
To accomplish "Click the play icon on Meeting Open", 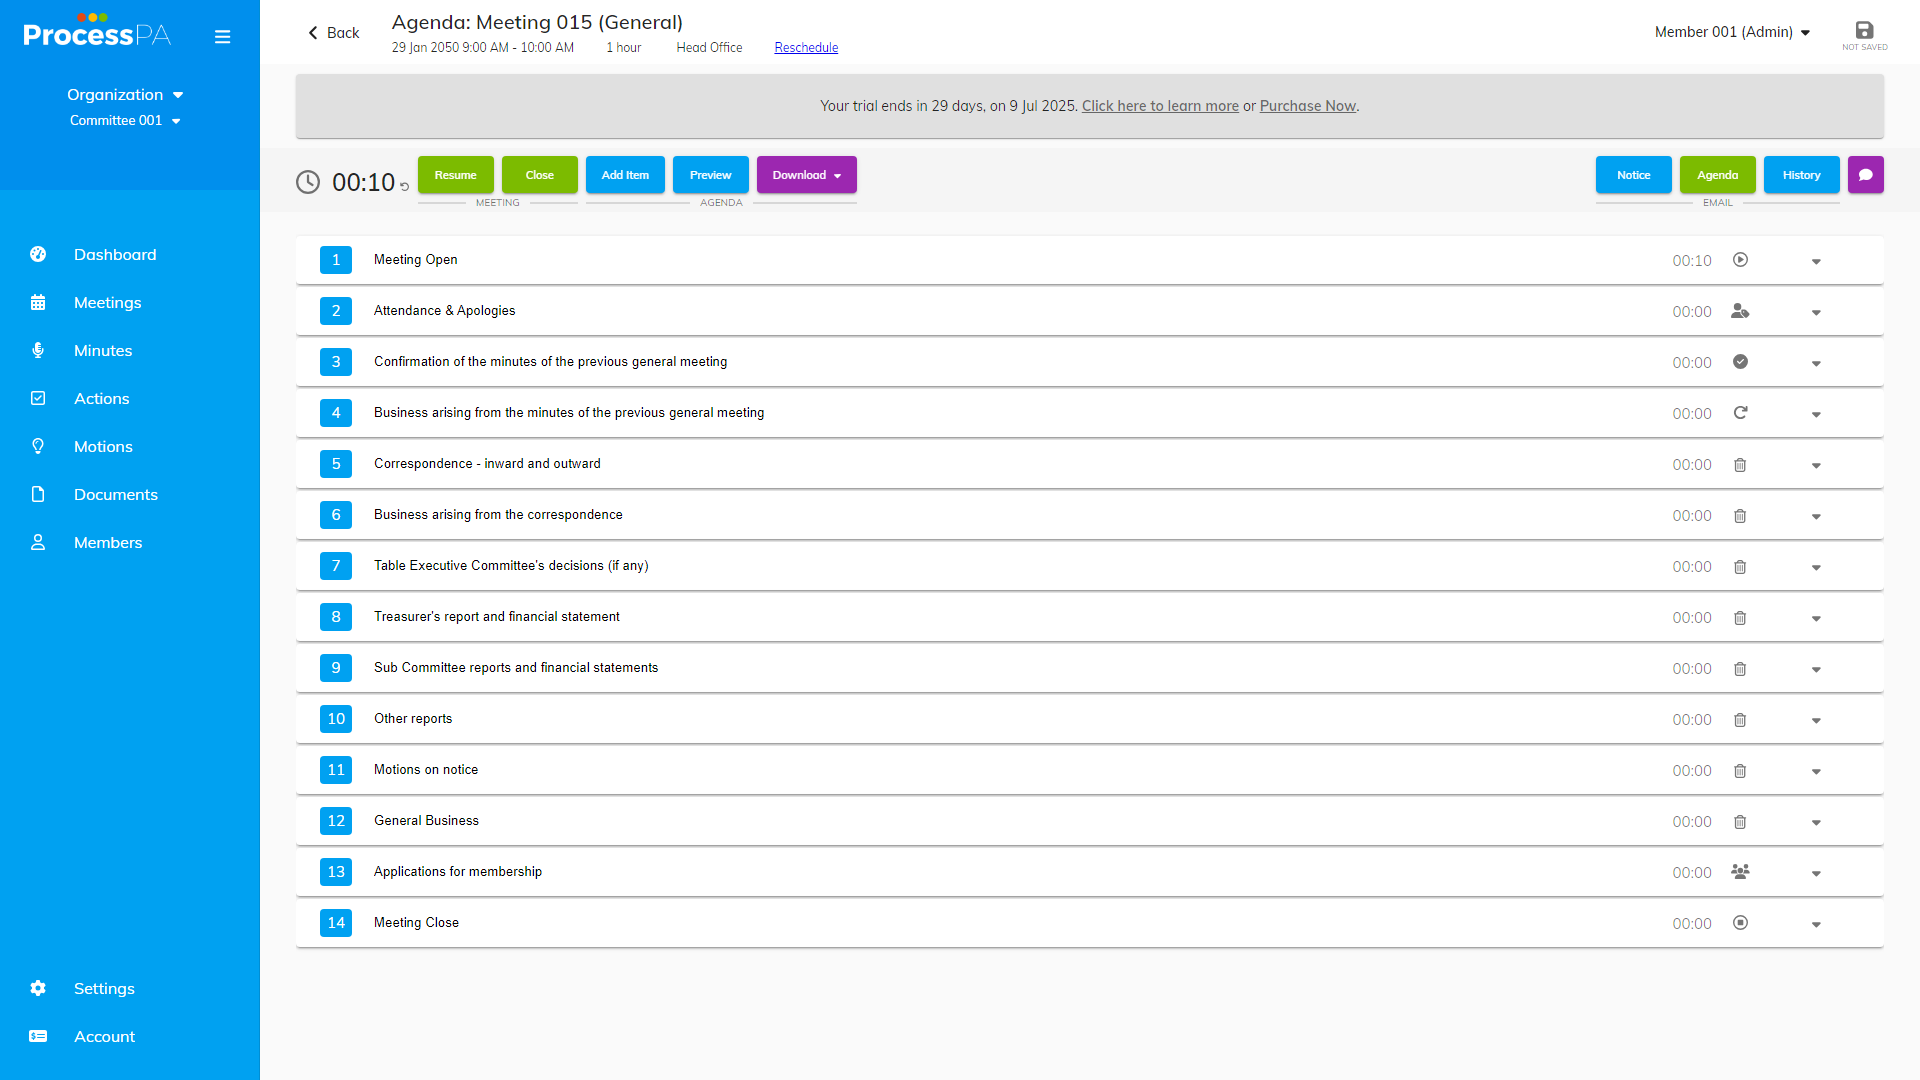I will click(x=1740, y=260).
